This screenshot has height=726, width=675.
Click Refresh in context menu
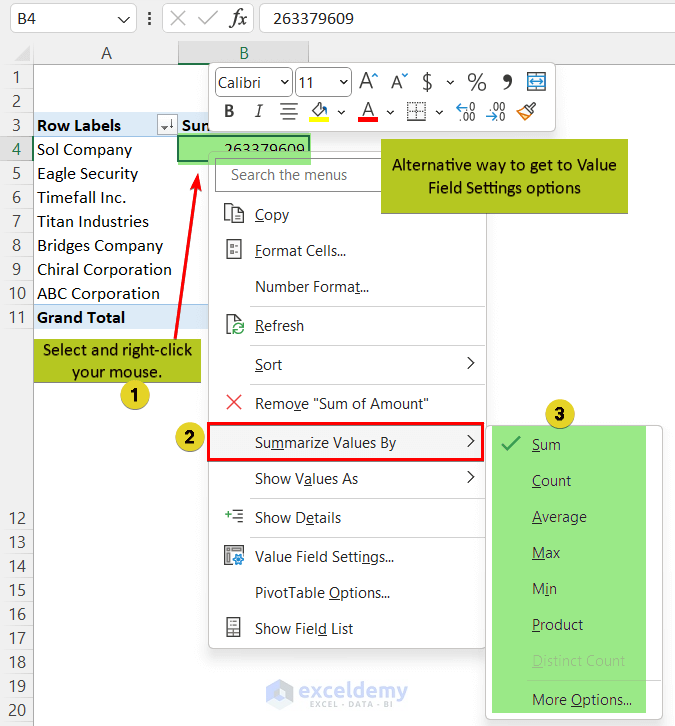pos(347,326)
